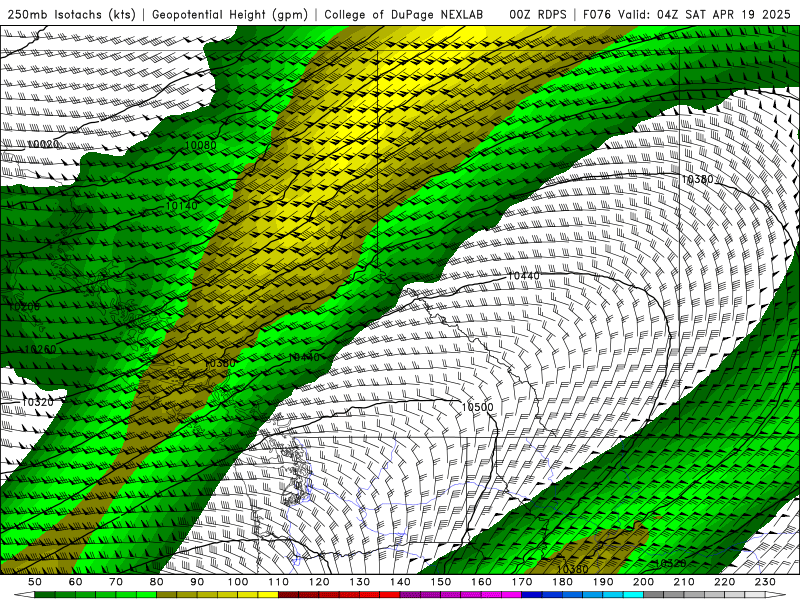Viewport: 800px width, 600px height.
Task: Click the 150 knots color bar label
Action: click(441, 582)
